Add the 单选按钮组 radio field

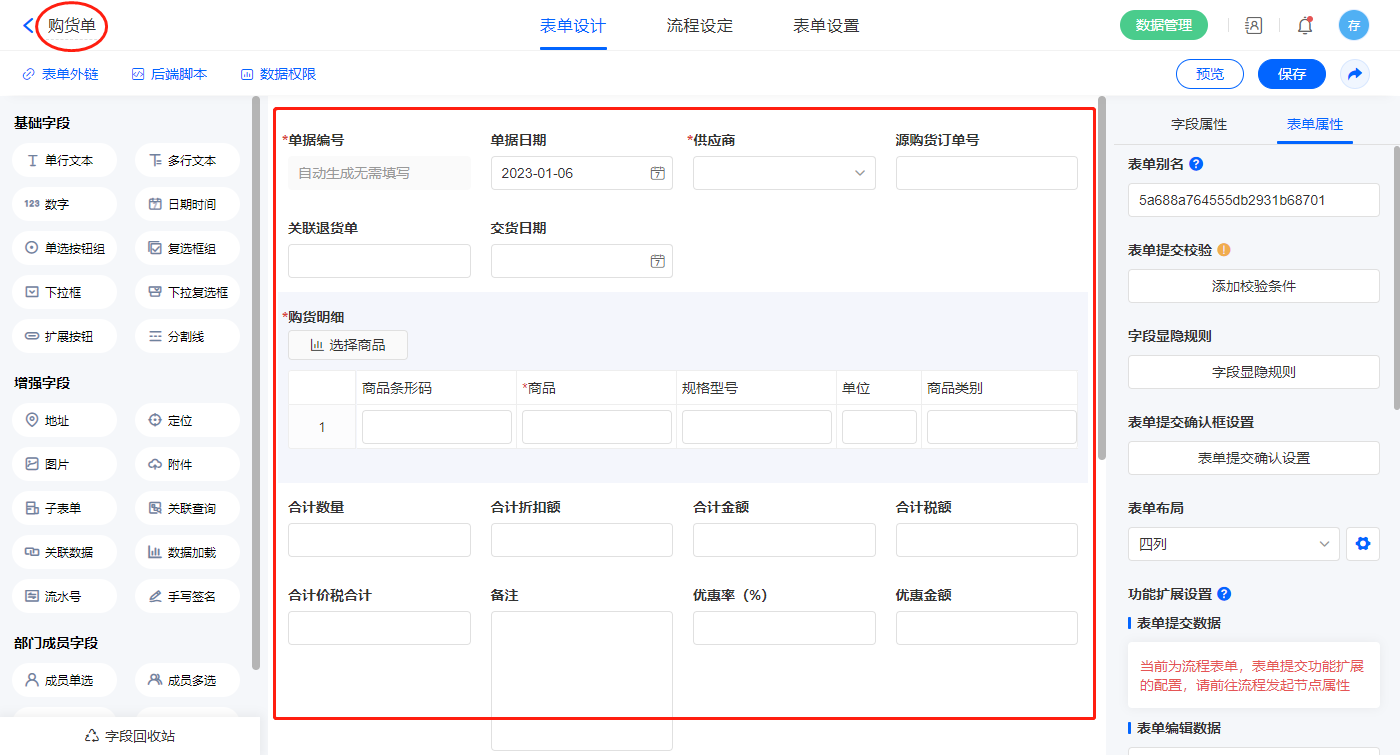(x=65, y=248)
